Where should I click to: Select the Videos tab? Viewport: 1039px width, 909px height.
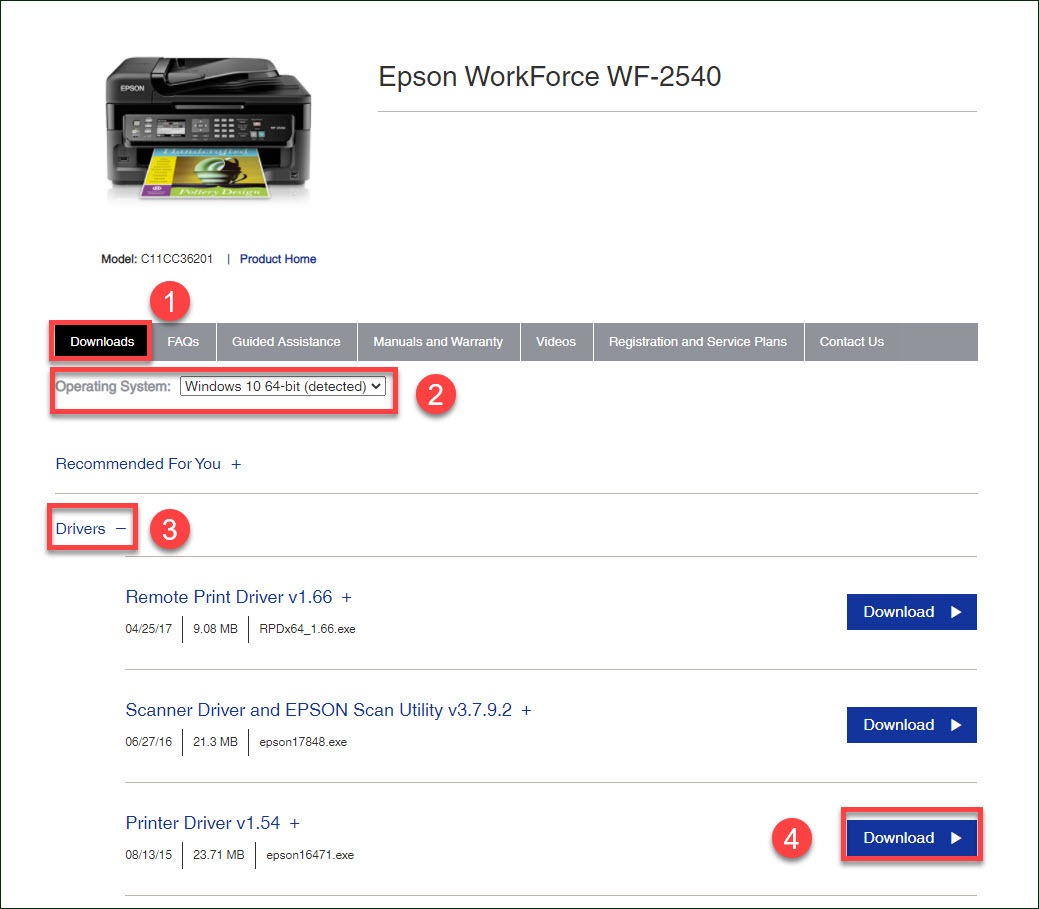pos(556,341)
